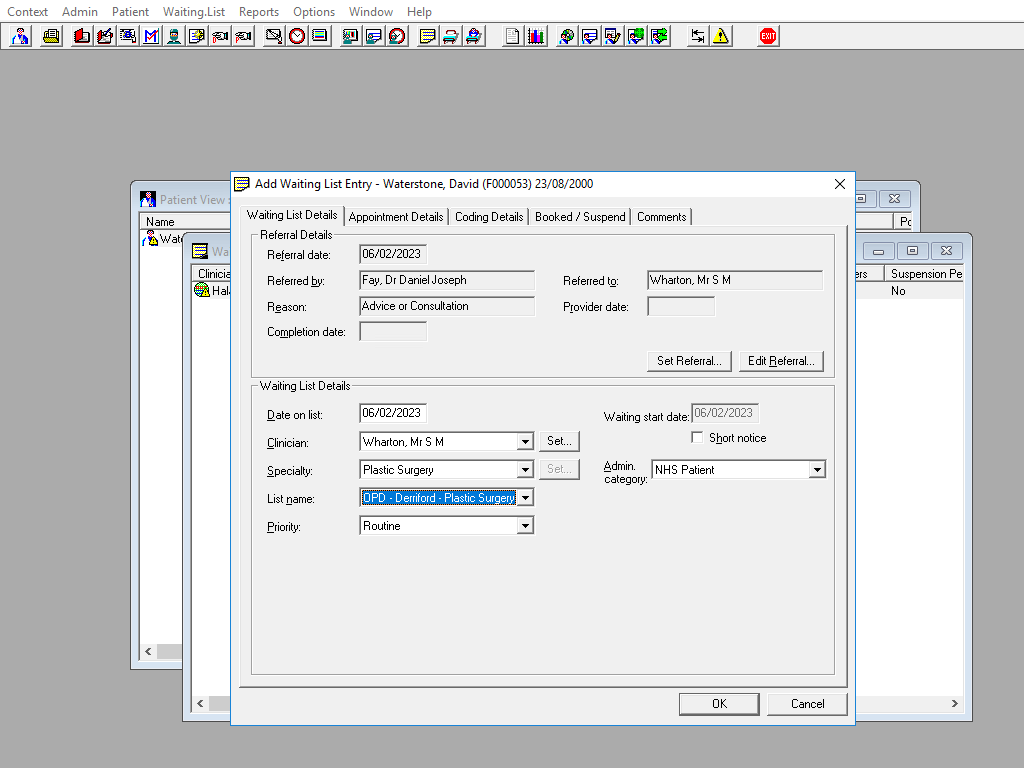Click the empty hospital bed icon
Viewport: 1024px width, 768px height.
point(450,36)
